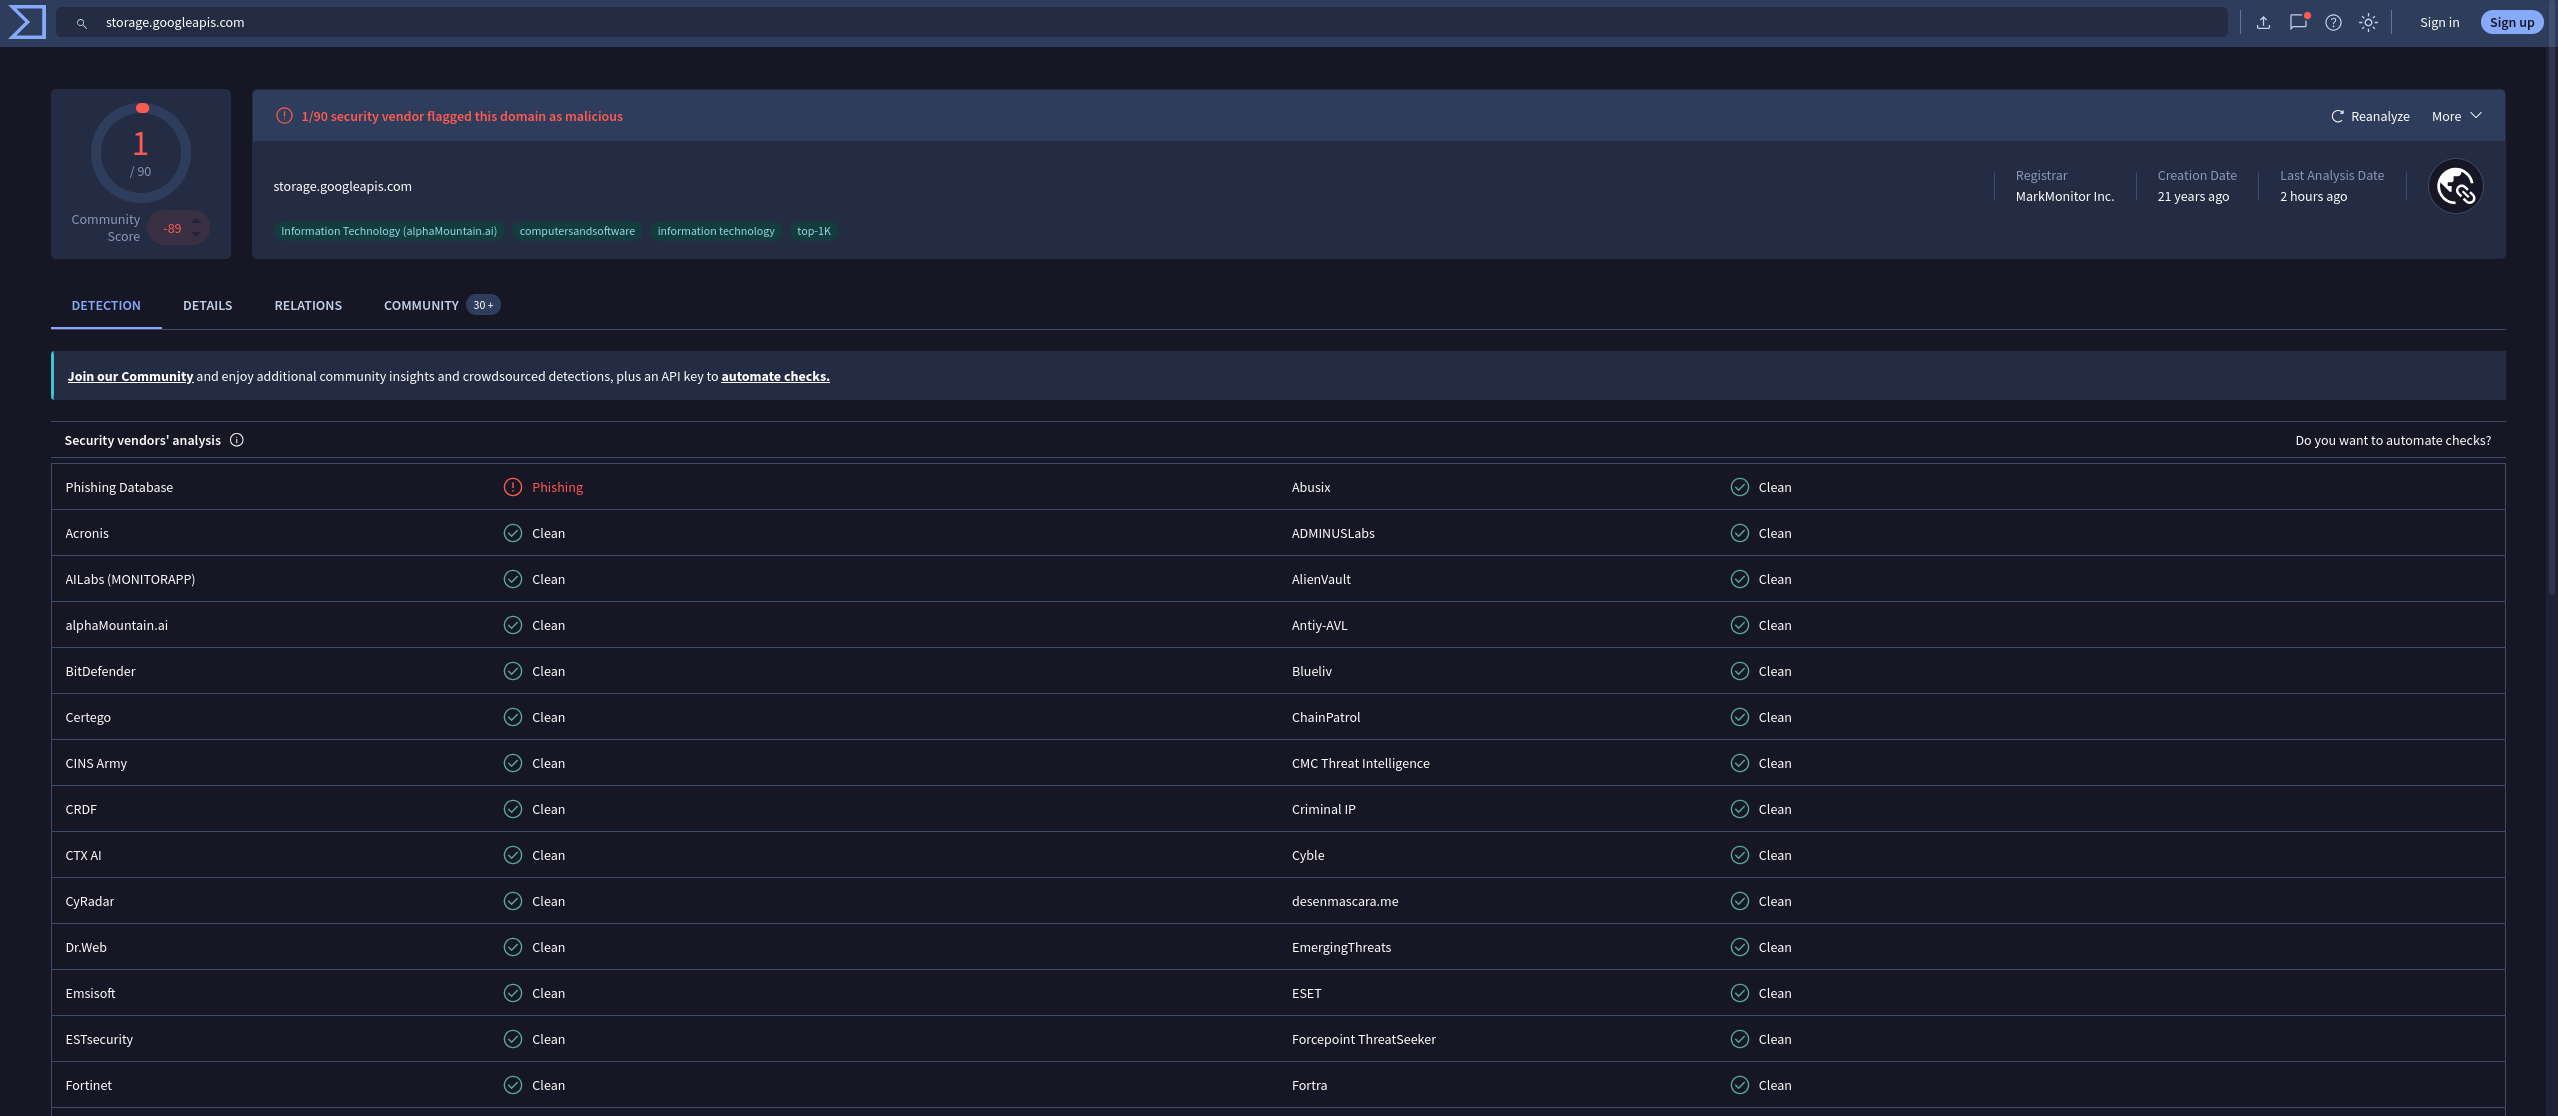
Task: Open the VirusTotal home logo
Action: click(27, 22)
